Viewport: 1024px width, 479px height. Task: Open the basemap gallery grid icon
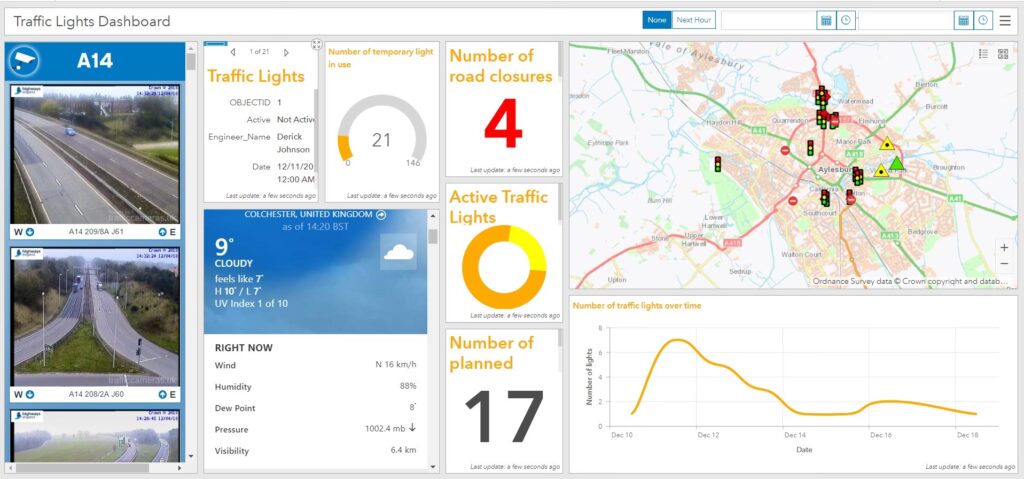coord(1003,54)
